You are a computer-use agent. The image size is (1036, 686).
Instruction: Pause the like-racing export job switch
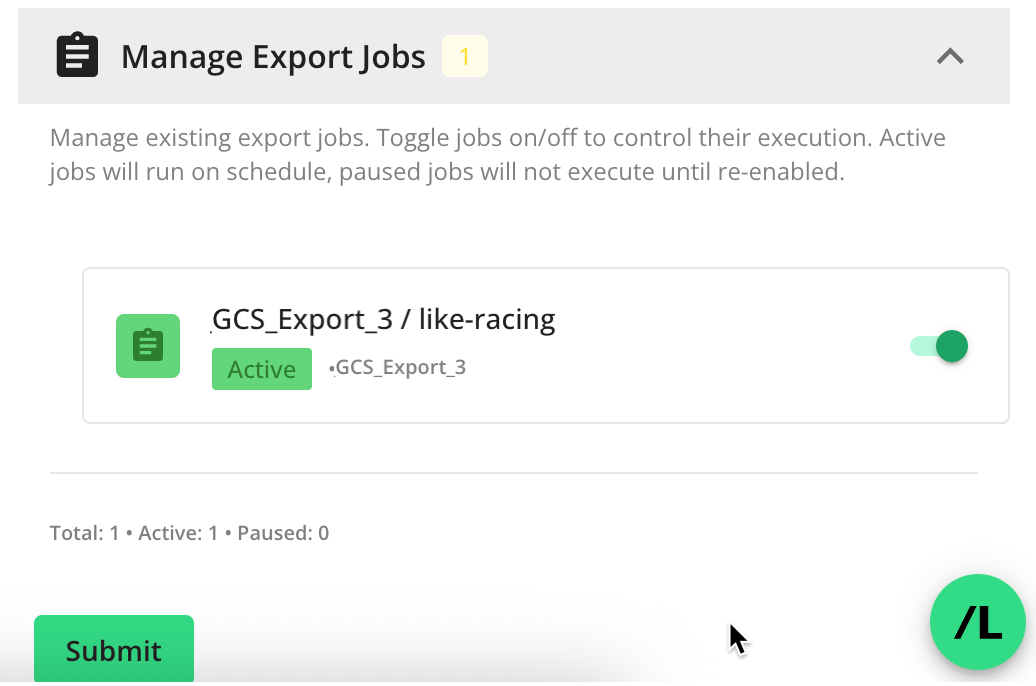point(938,345)
